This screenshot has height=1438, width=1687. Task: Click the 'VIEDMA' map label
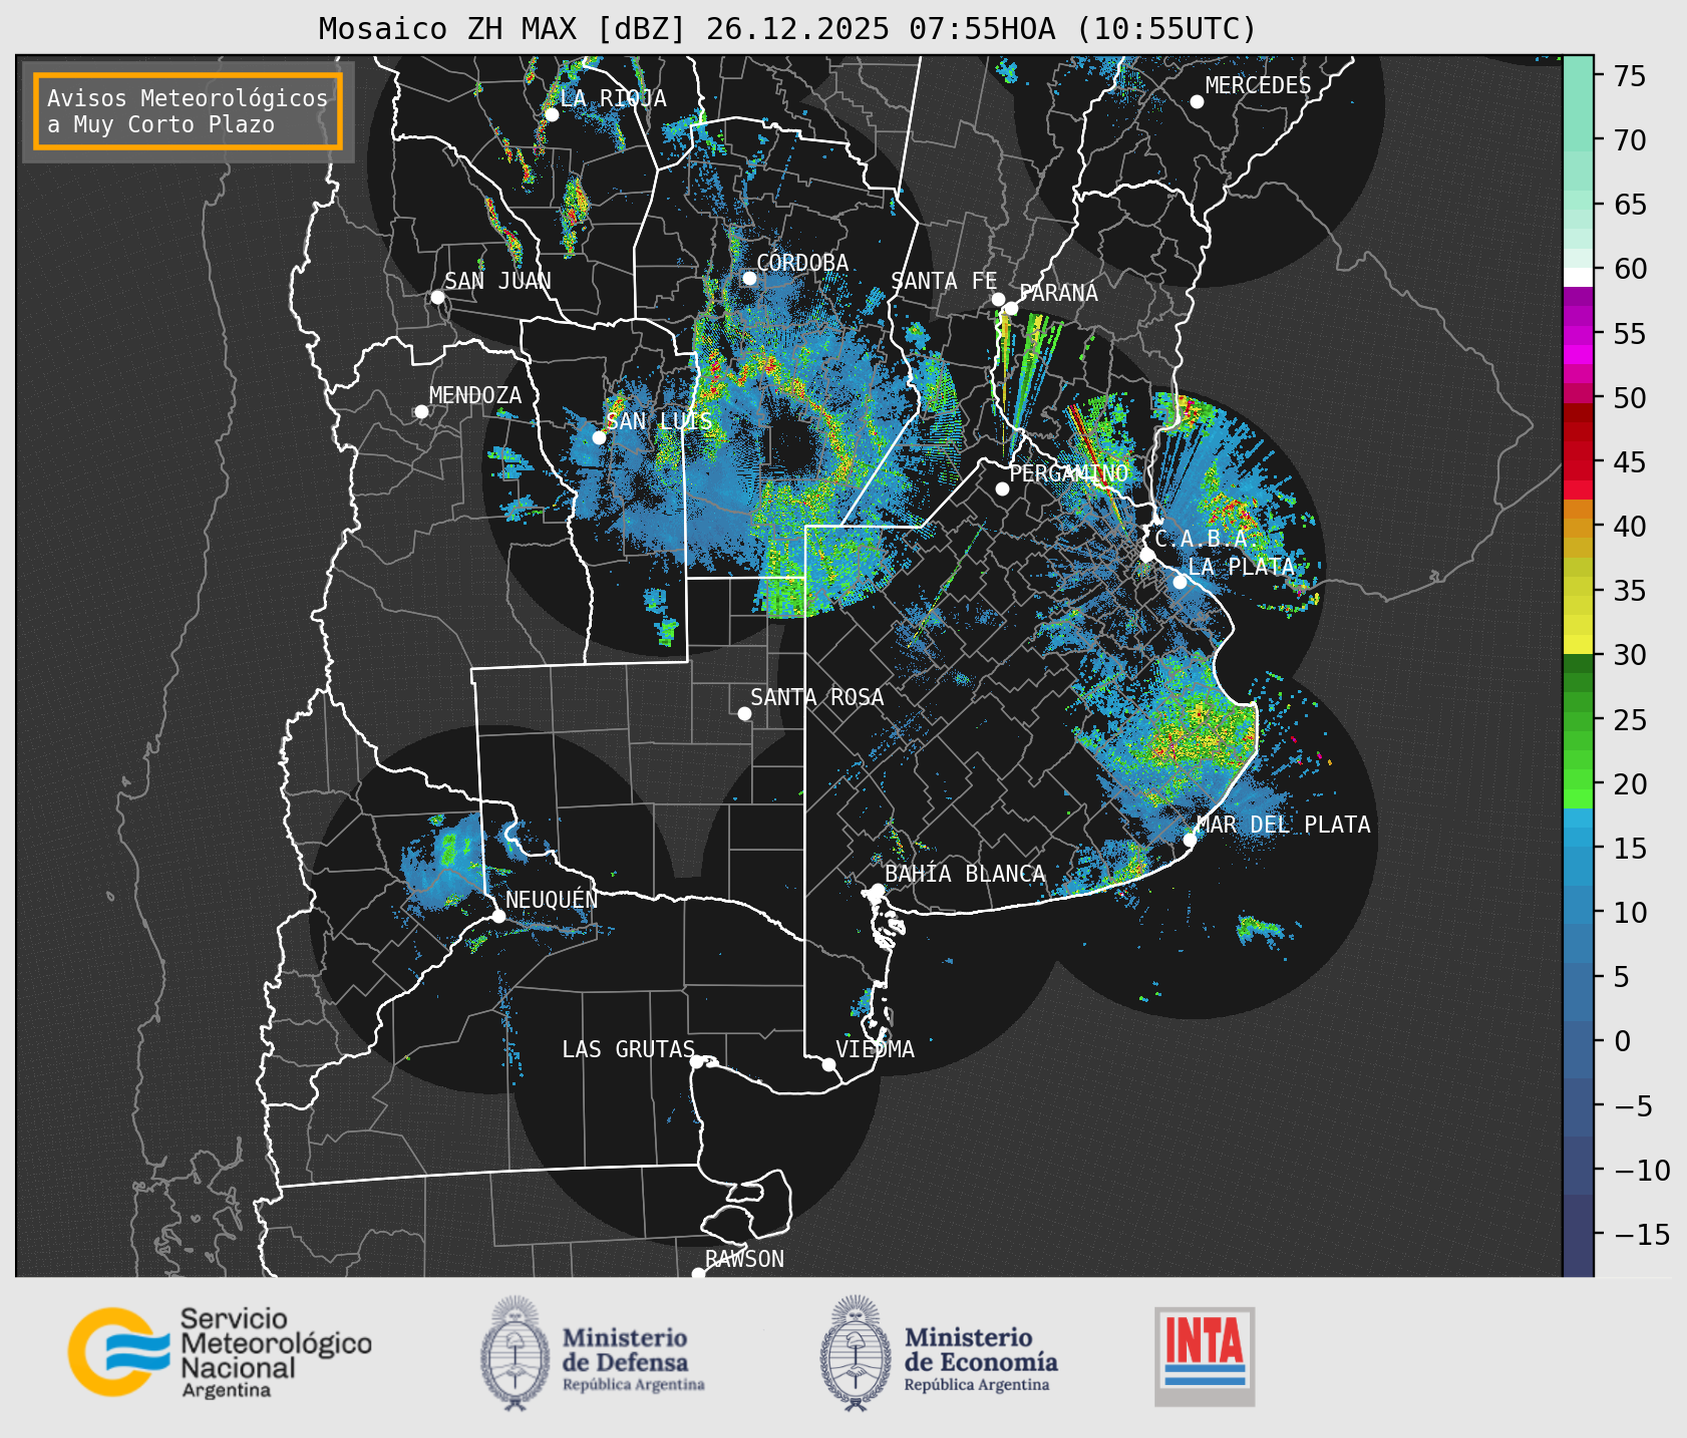(x=875, y=1049)
